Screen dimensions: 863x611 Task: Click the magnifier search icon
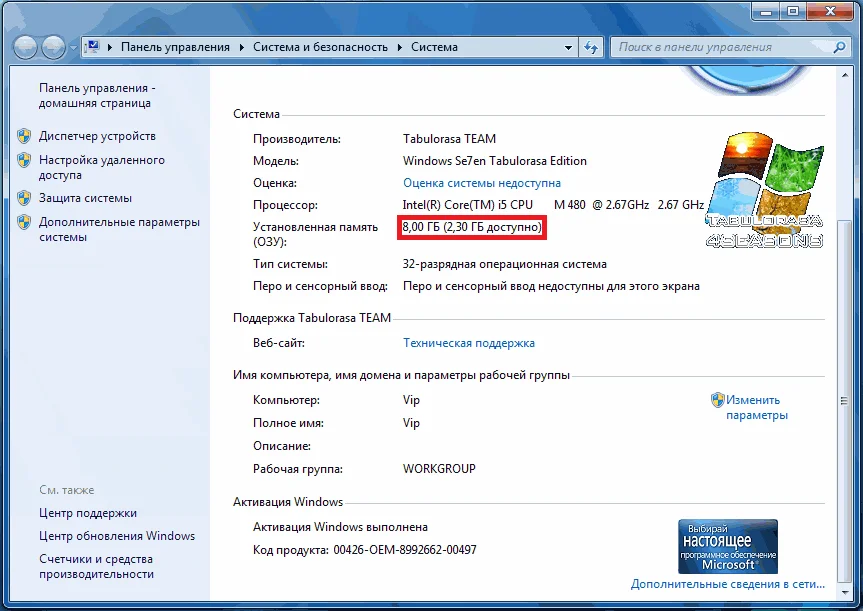click(x=839, y=47)
